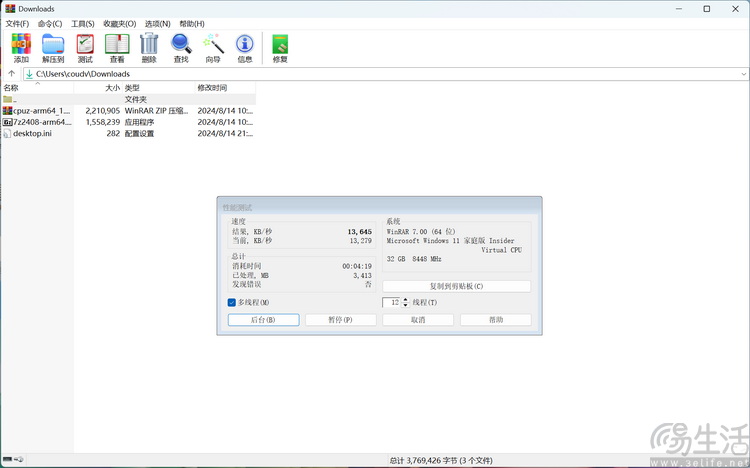Image resolution: width=750 pixels, height=468 pixels.
Task: Open the 选项(N) menu
Action: [x=158, y=24]
